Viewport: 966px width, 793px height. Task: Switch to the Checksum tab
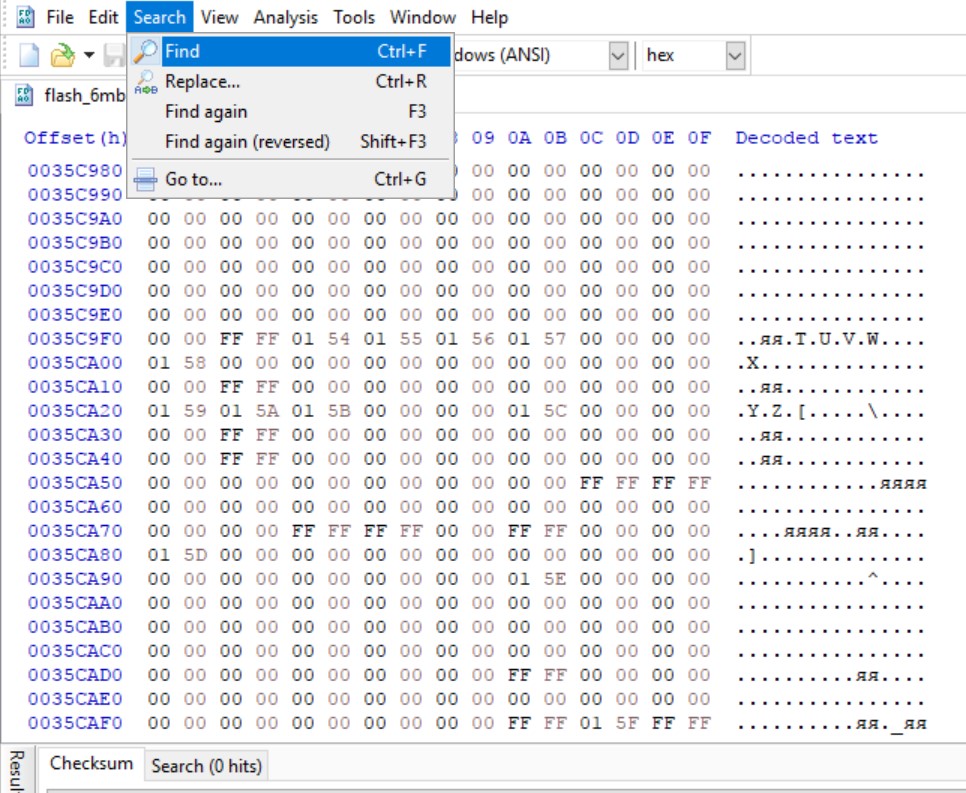91,764
